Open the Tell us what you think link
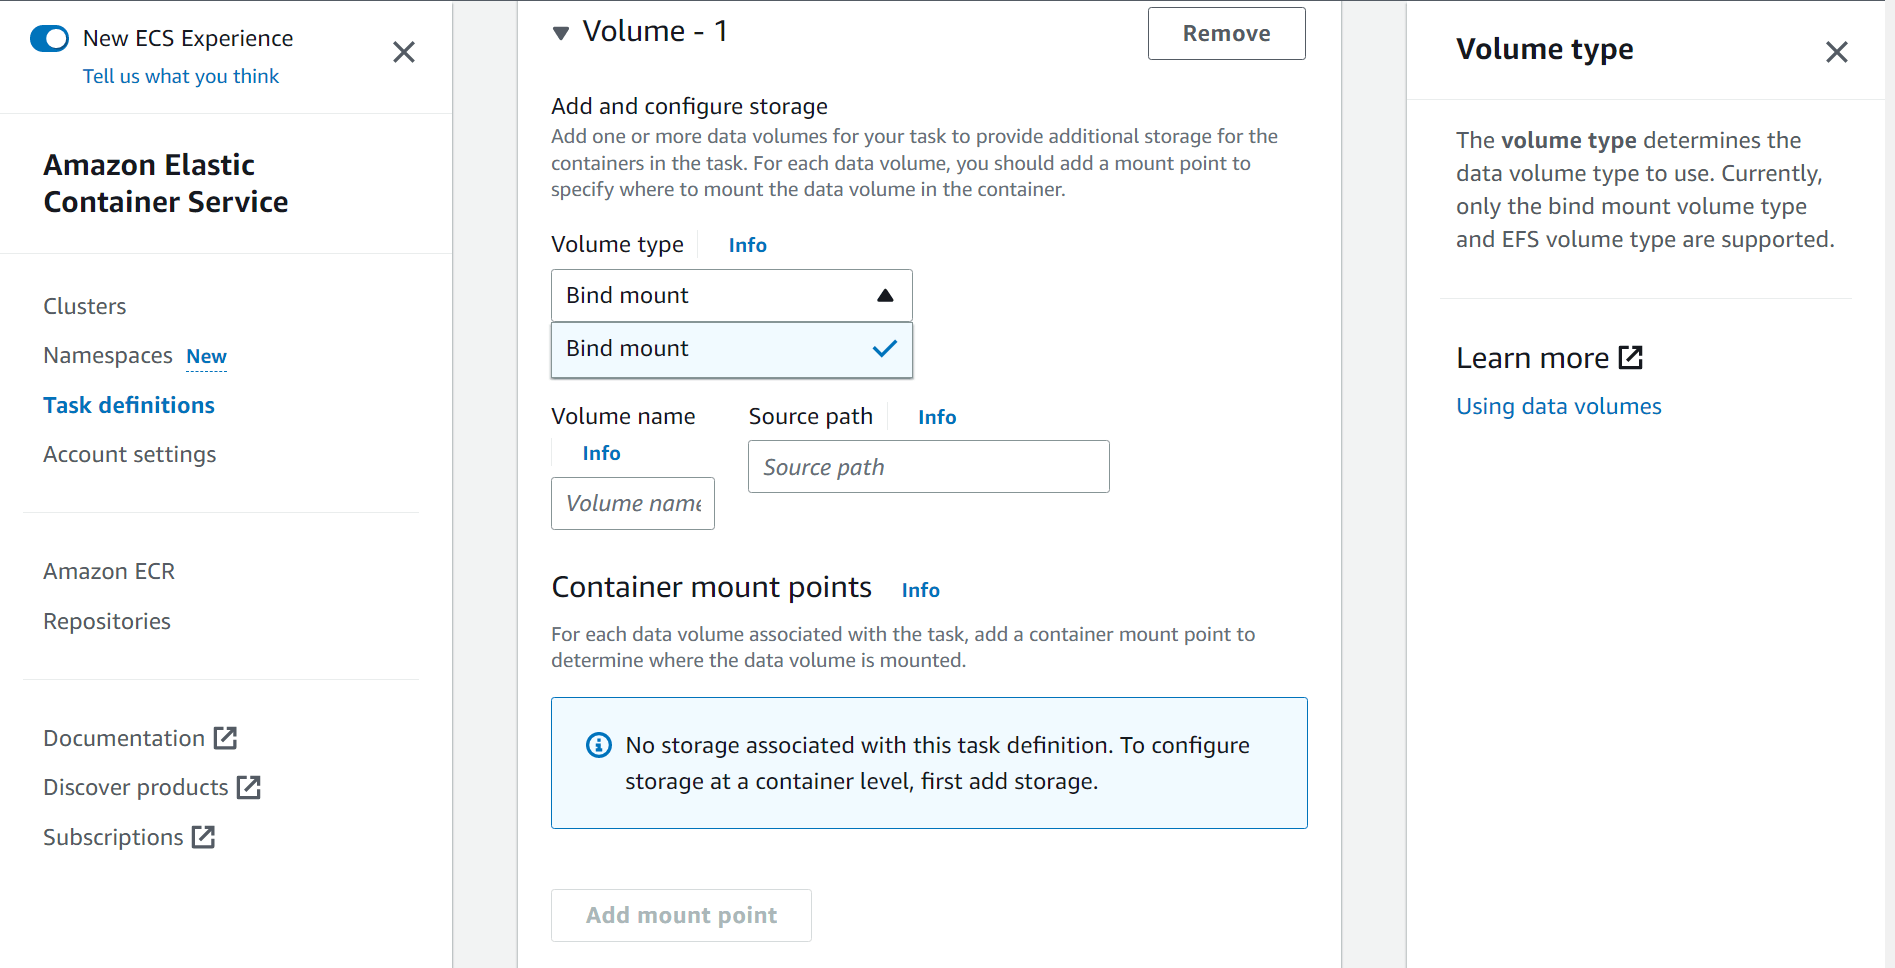The height and width of the screenshot is (968, 1895). point(180,76)
